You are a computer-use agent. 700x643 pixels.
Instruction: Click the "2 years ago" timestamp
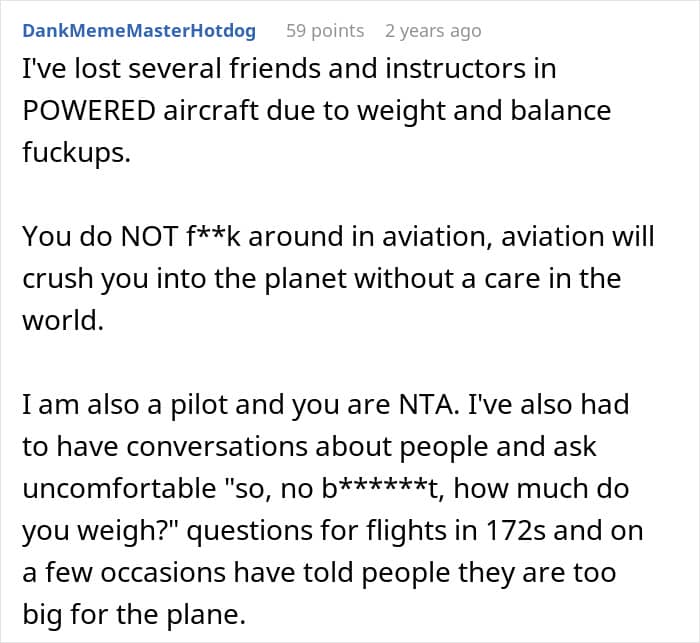[433, 31]
